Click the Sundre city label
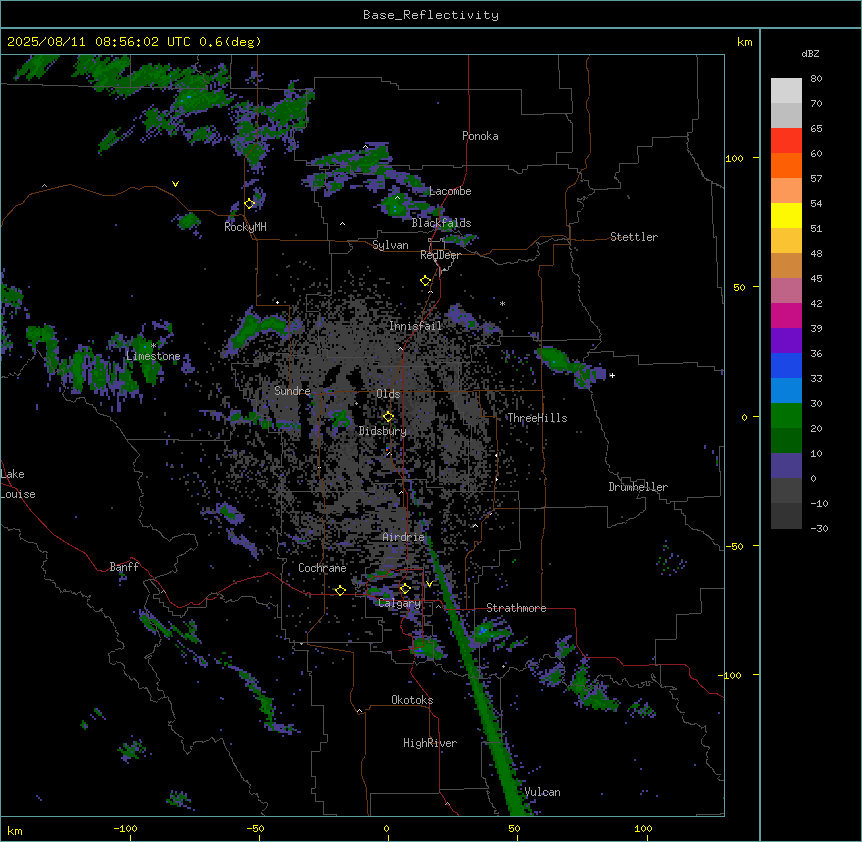Screen dimensions: 862x842 tap(292, 391)
